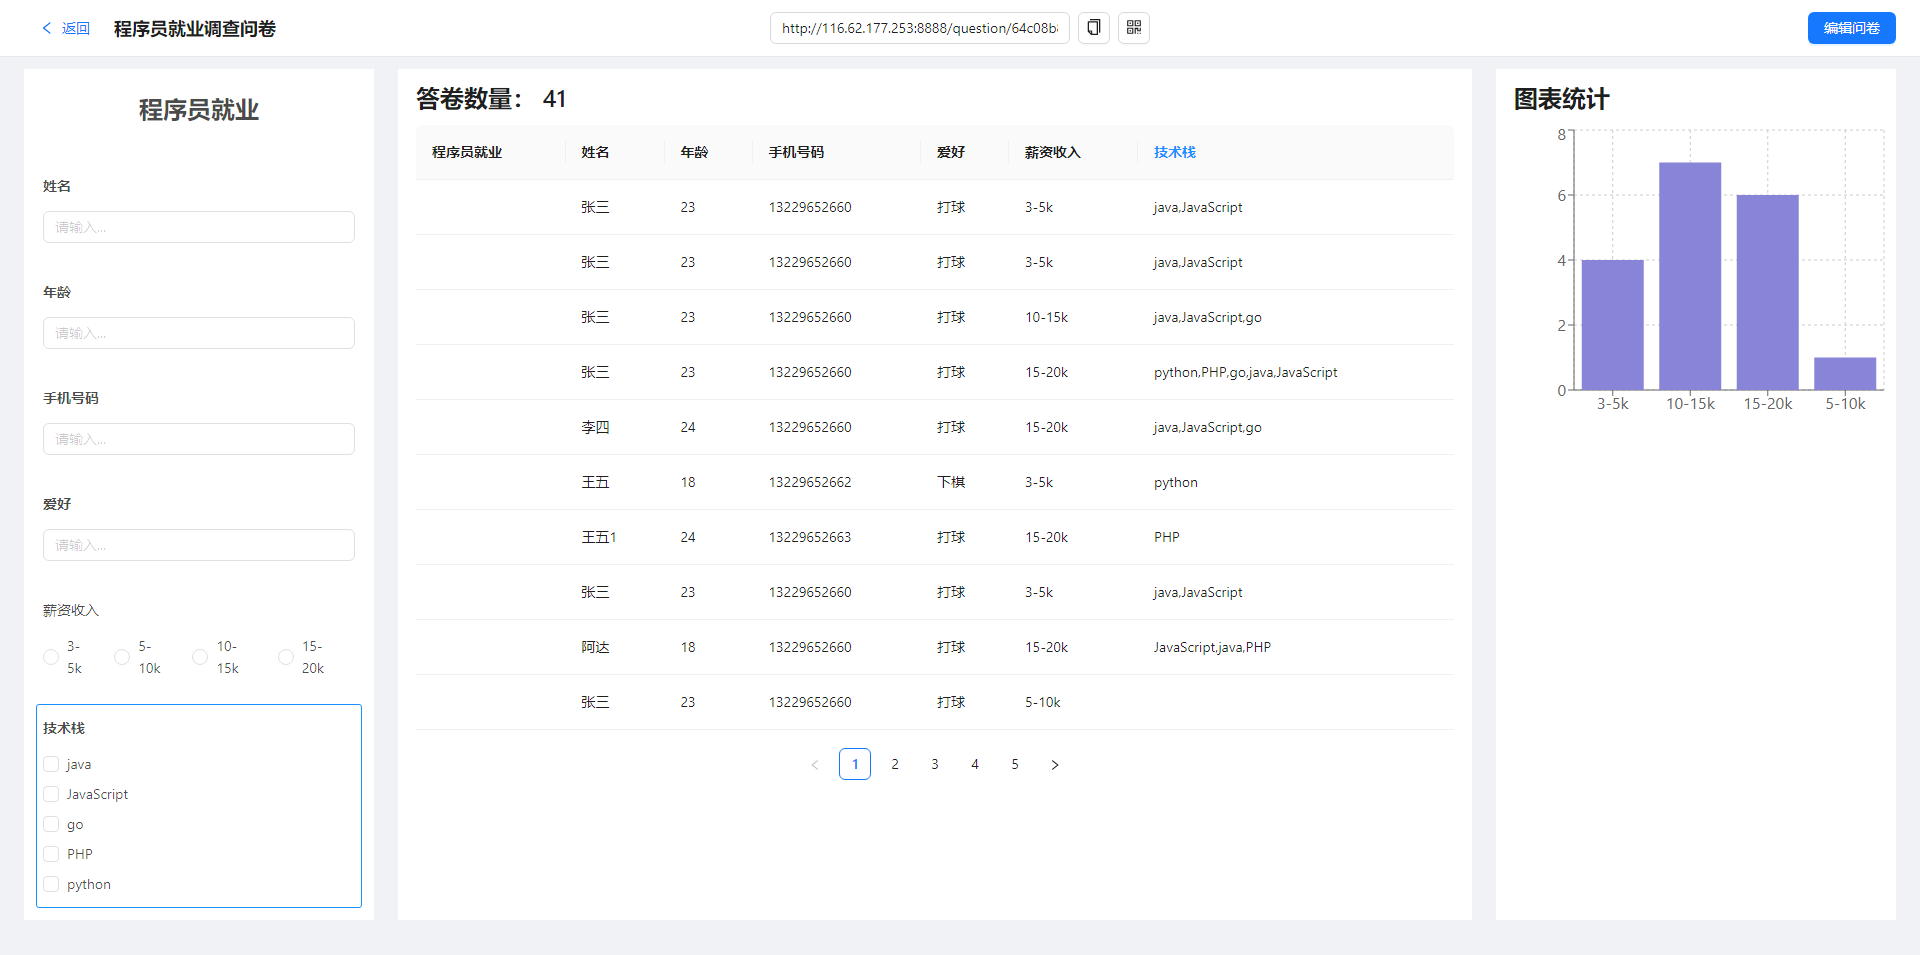Select the 3-5k salary radio button

[x=51, y=657]
